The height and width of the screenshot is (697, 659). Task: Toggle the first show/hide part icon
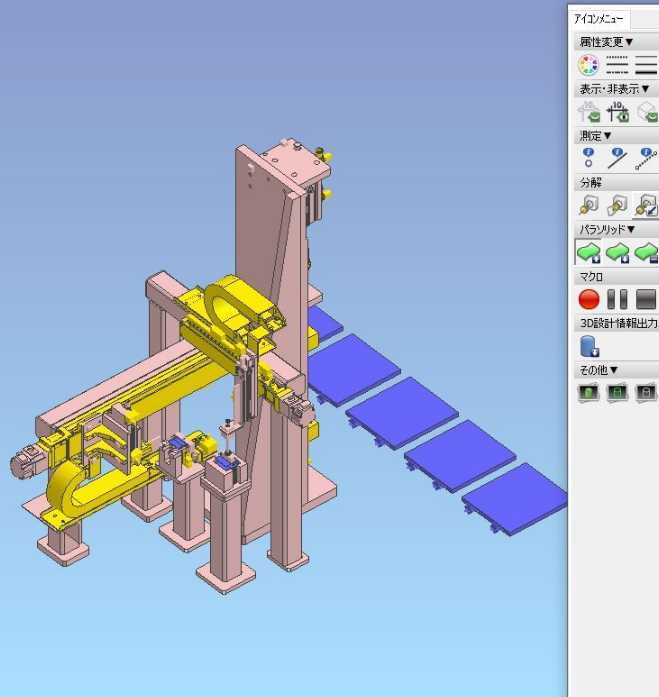(588, 112)
